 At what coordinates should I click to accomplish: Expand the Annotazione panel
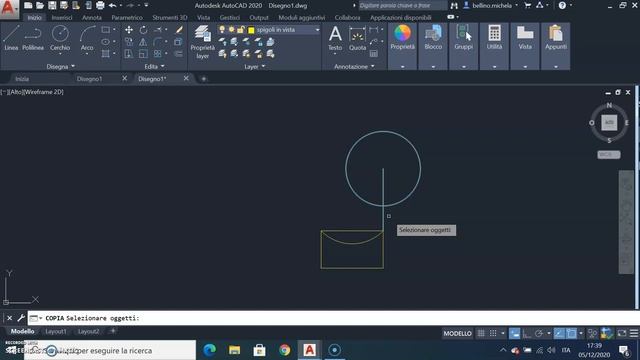click(x=354, y=66)
